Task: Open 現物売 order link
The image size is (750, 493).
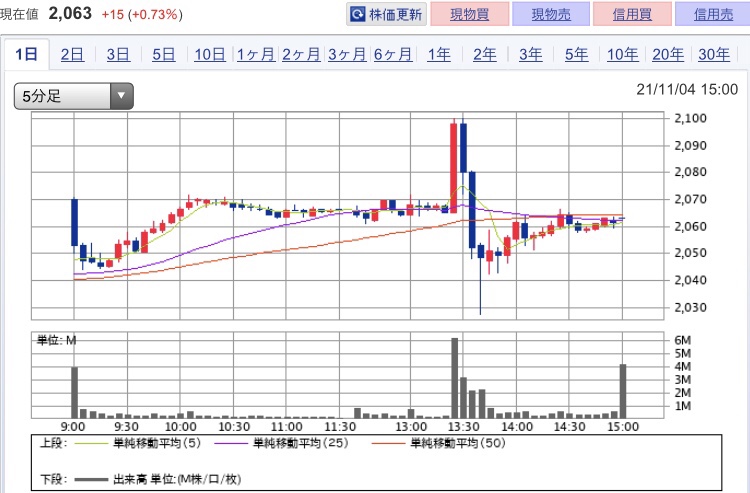Action: tap(551, 14)
